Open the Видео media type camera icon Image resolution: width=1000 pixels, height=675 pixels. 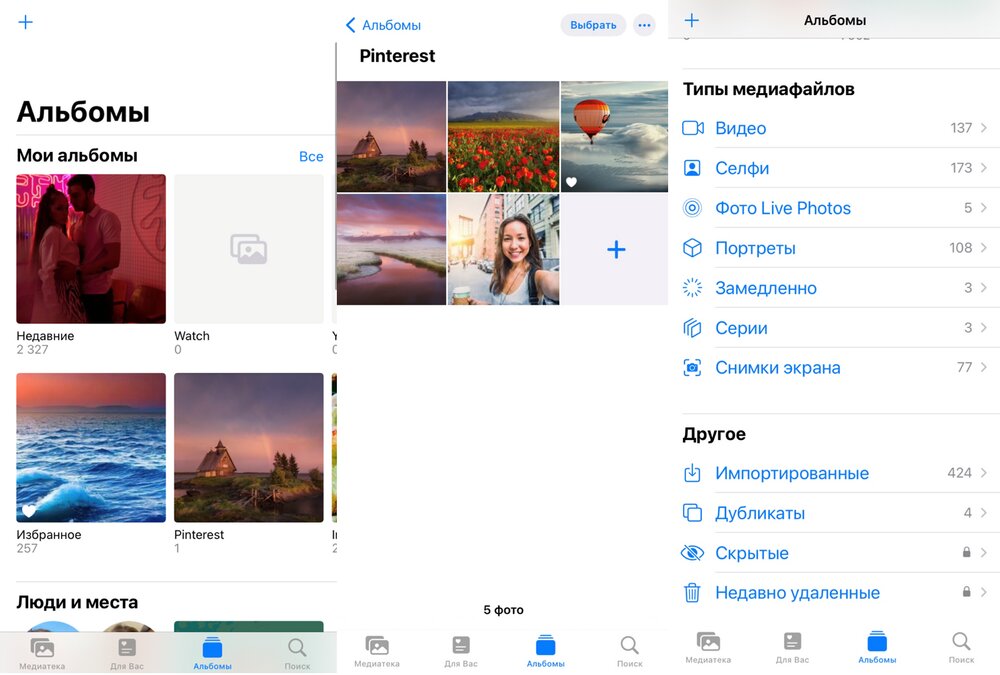pyautogui.click(x=693, y=128)
